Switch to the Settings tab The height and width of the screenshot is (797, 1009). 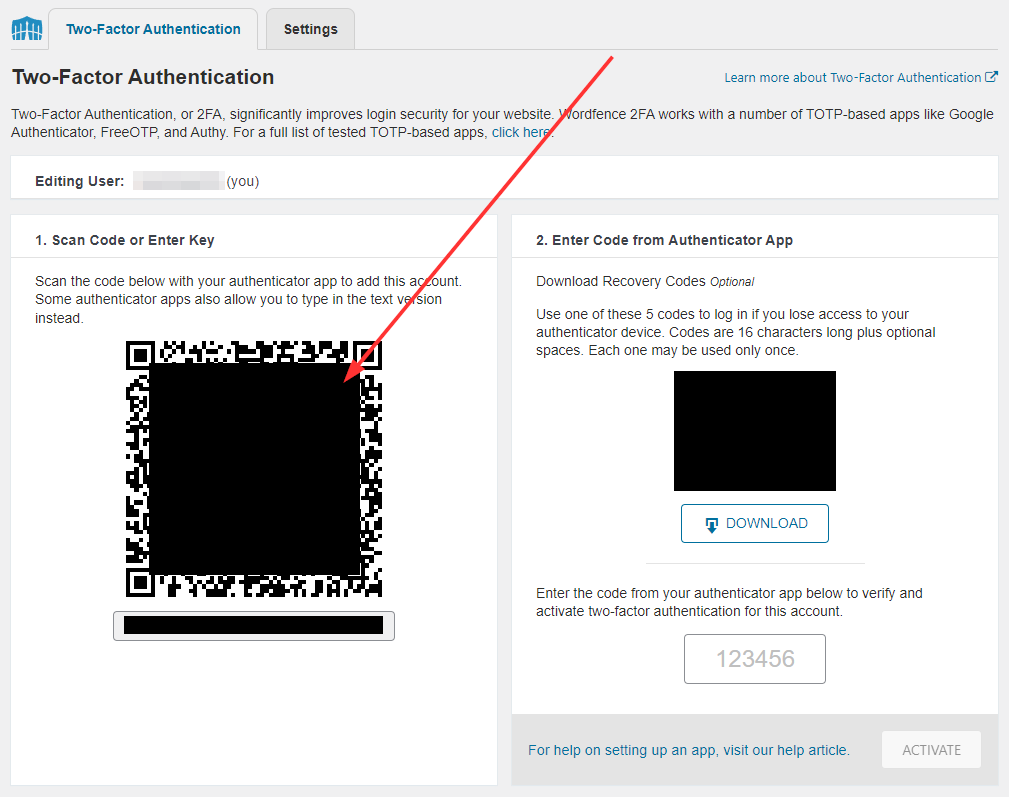pyautogui.click(x=310, y=29)
